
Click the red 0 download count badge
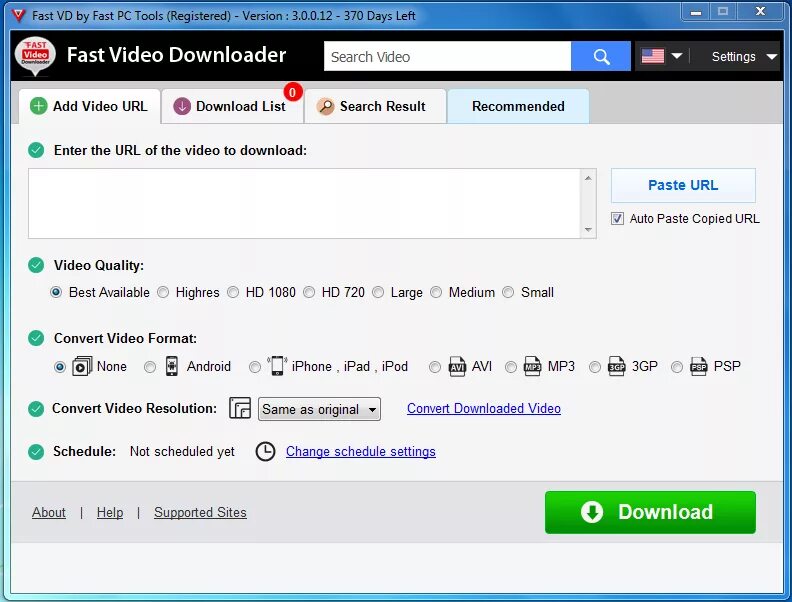[x=292, y=92]
